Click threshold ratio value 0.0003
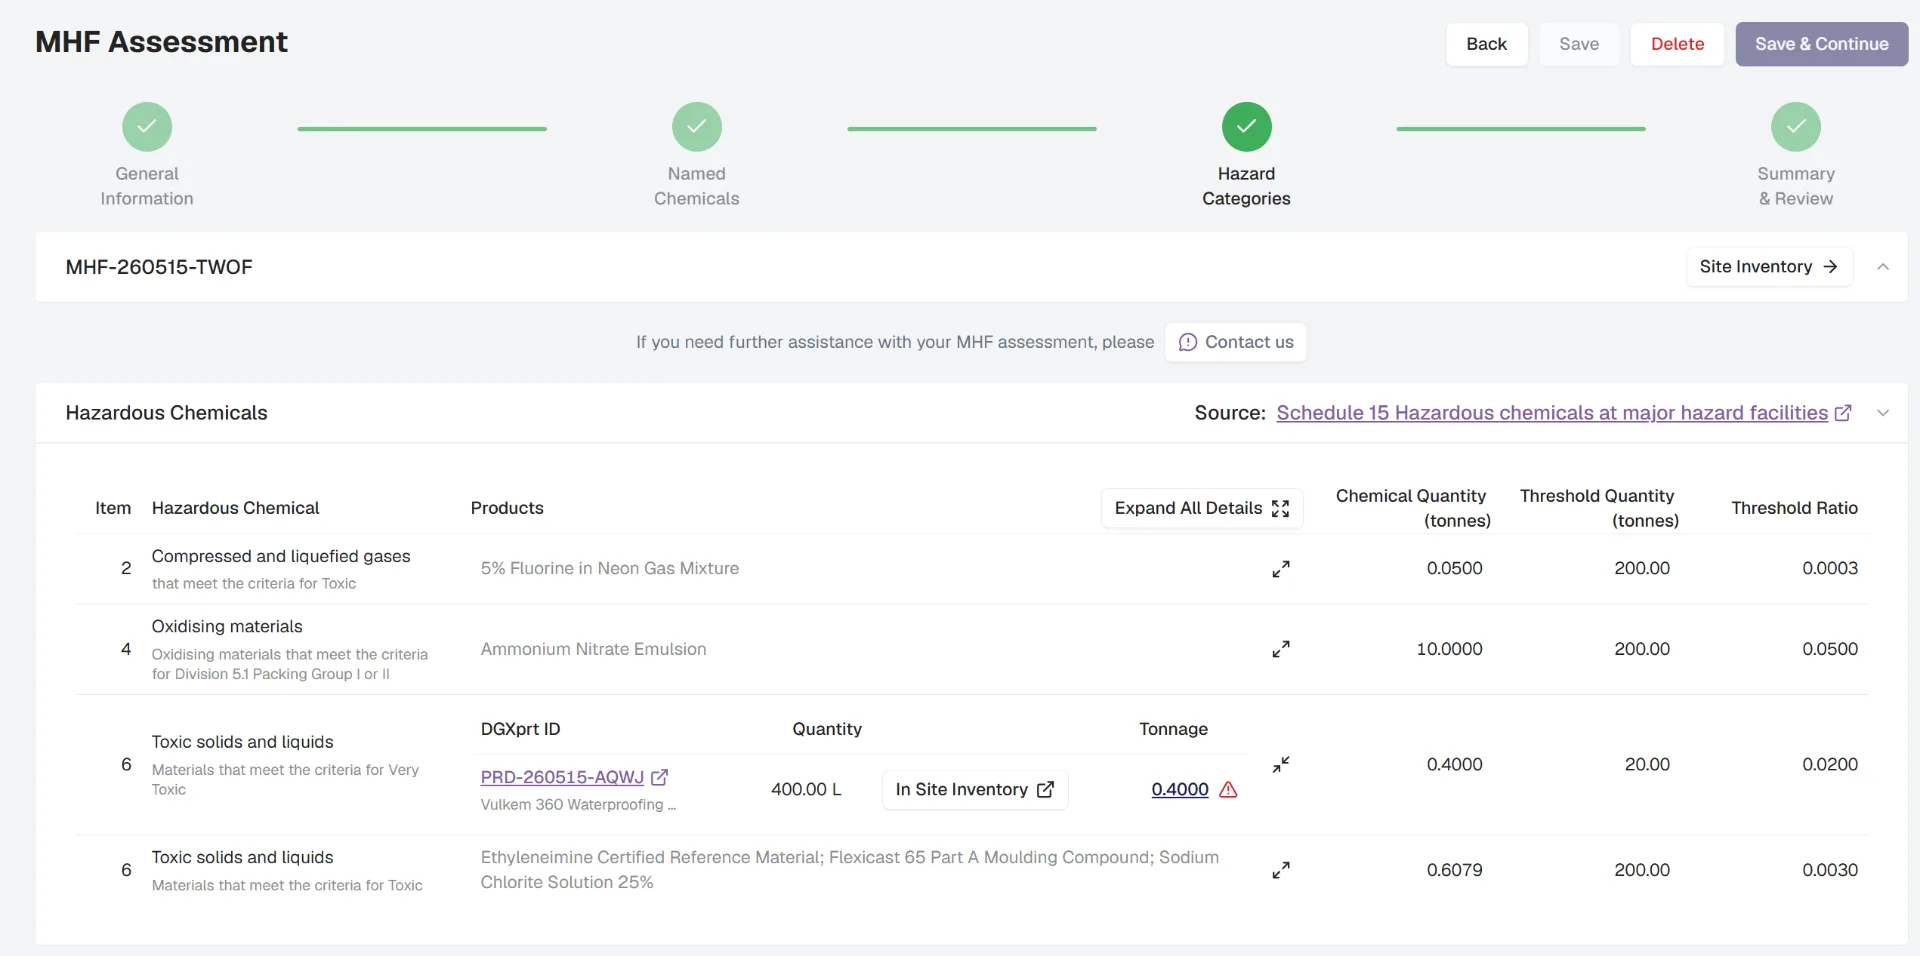Viewport: 1920px width, 956px height. click(x=1830, y=568)
